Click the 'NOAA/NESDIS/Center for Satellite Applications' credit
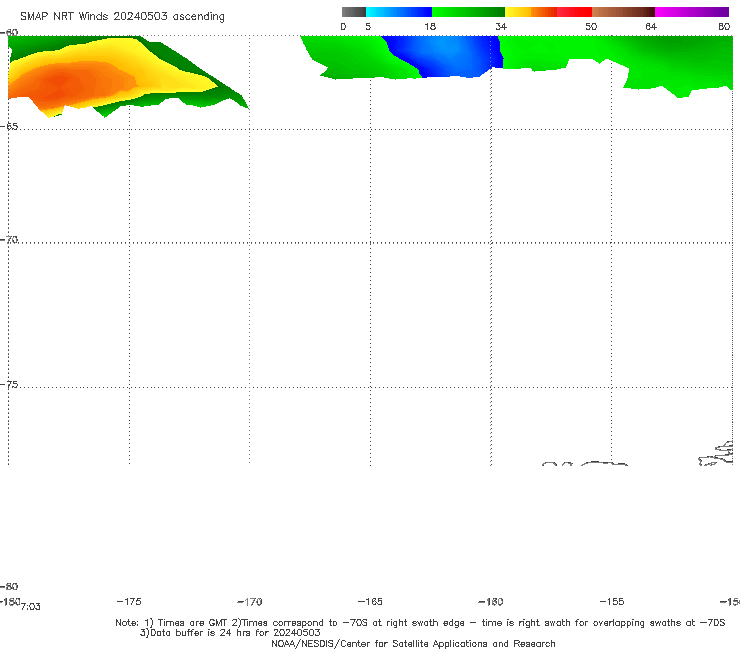Screen dimensions: 740x650 (x=413, y=644)
